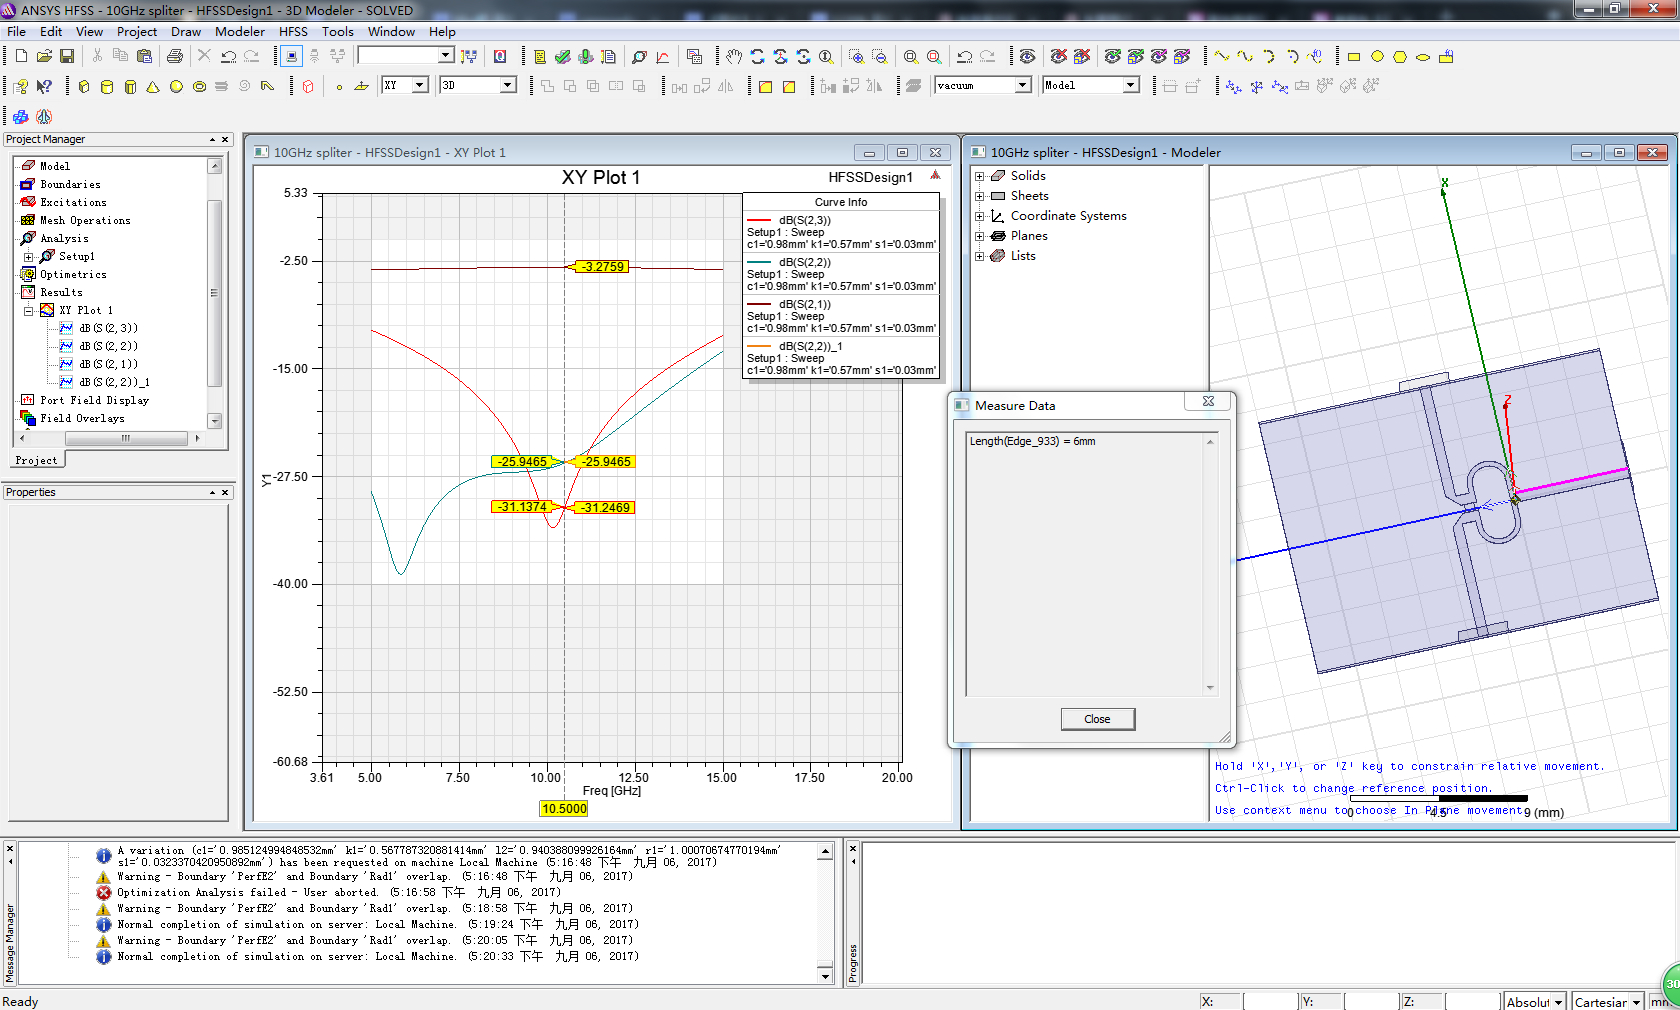Switch to the Project tab
This screenshot has width=1680, height=1010.
coord(36,460)
